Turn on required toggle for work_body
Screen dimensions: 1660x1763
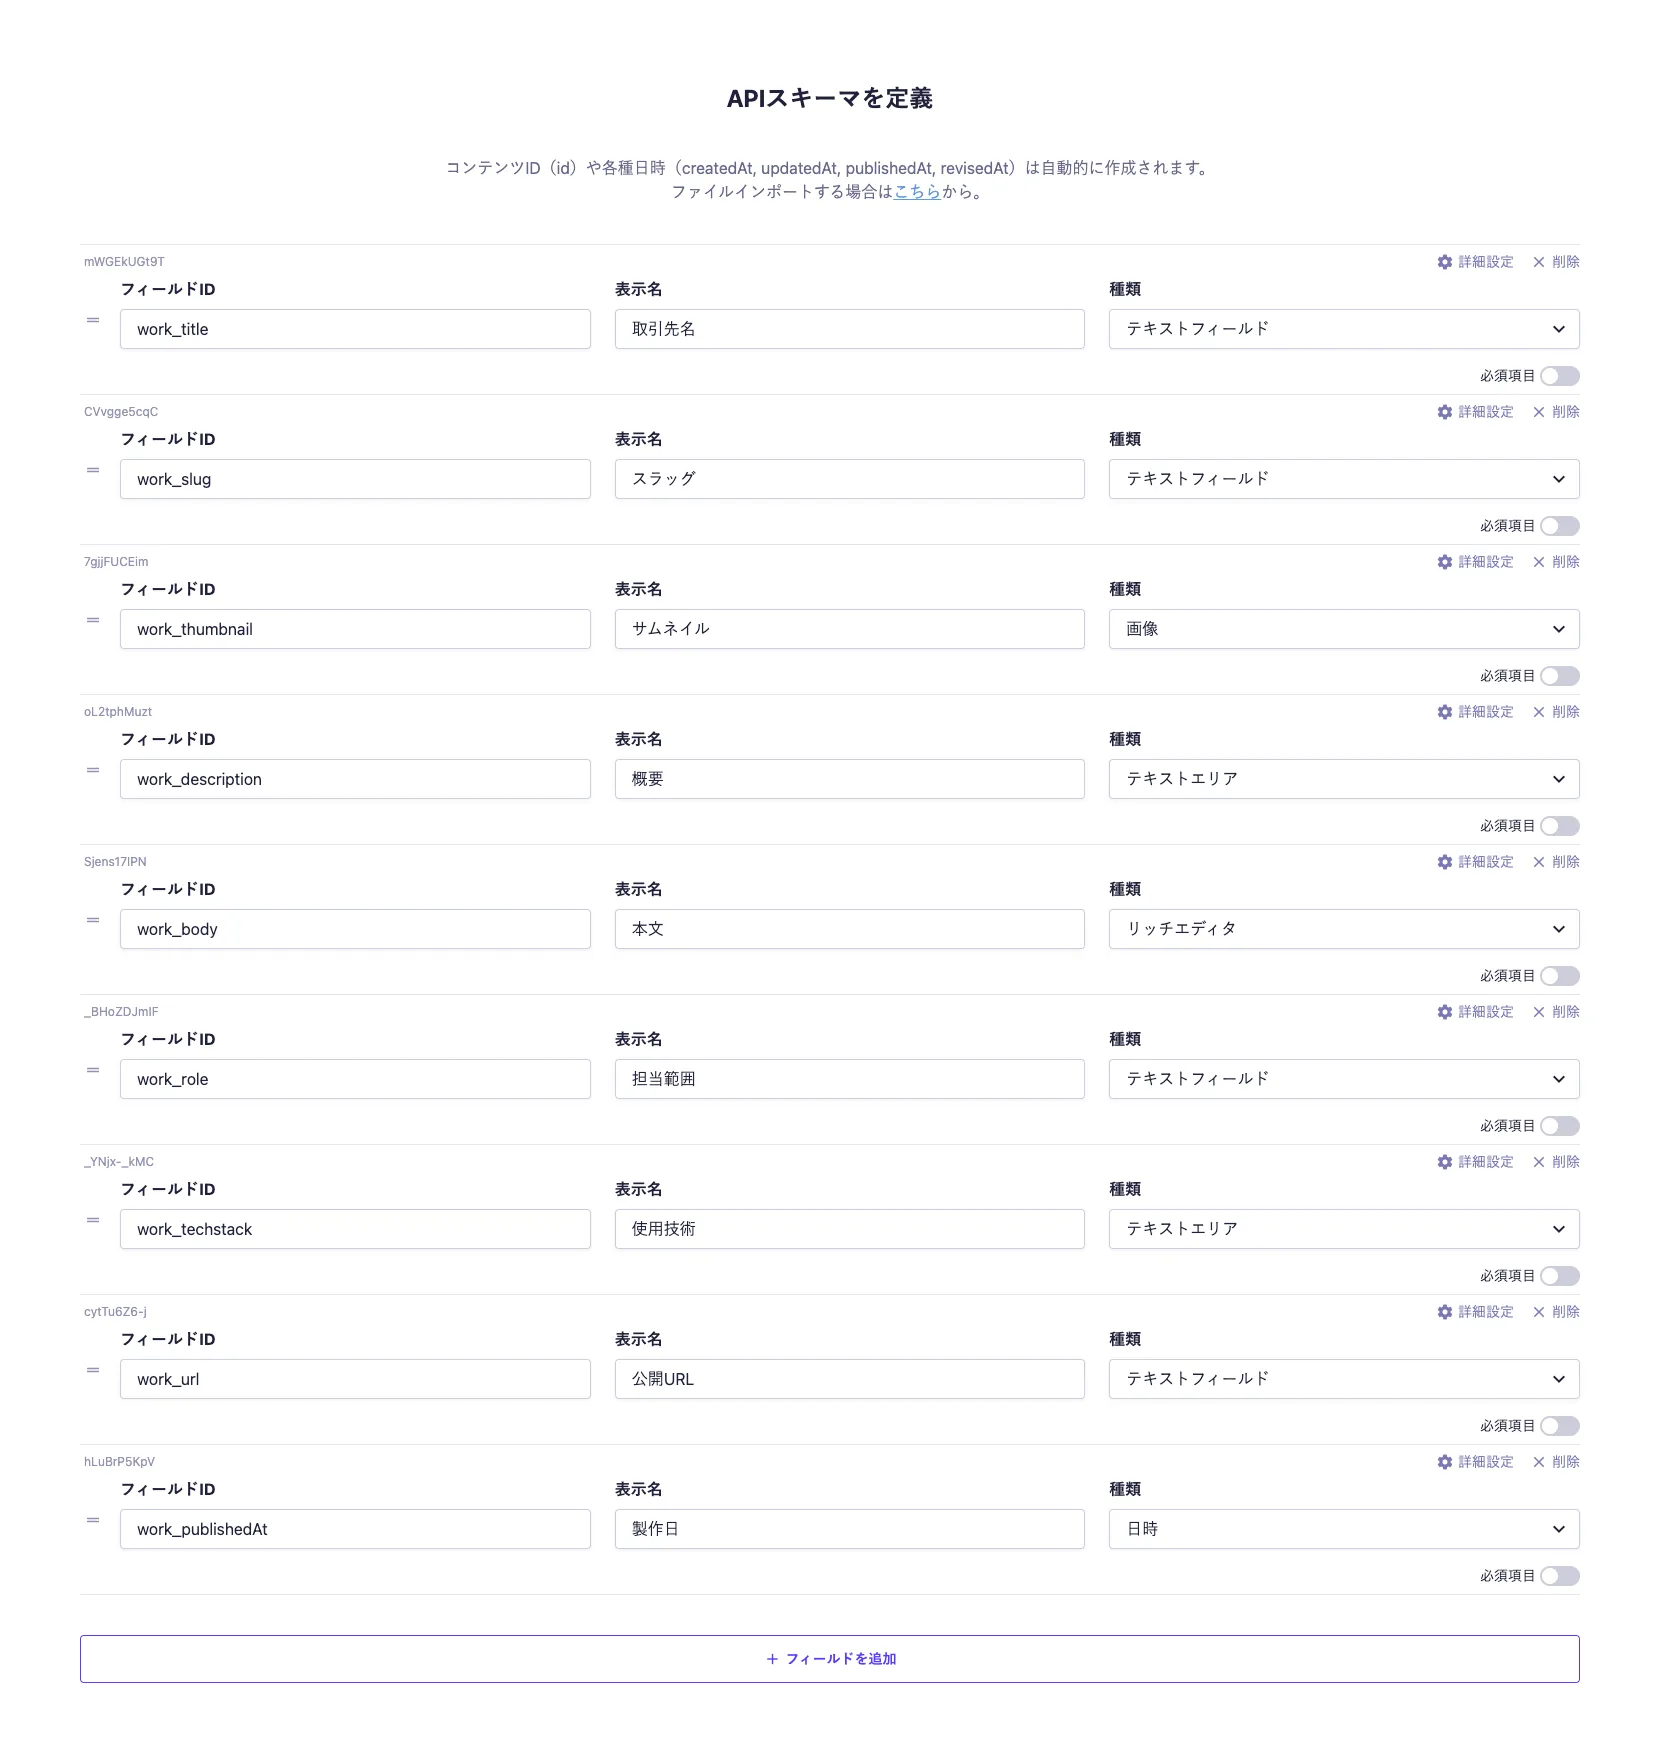tap(1559, 976)
